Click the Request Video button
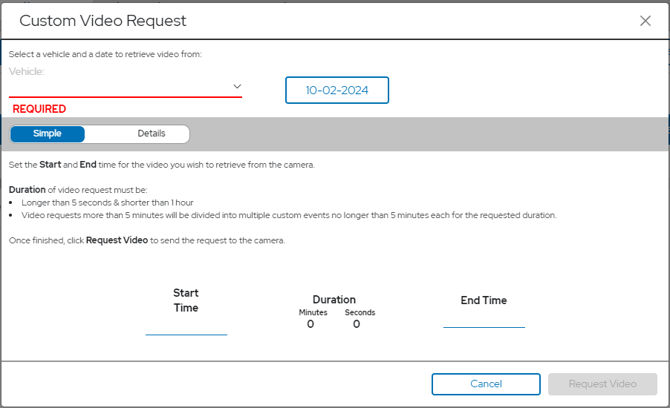 tap(602, 384)
